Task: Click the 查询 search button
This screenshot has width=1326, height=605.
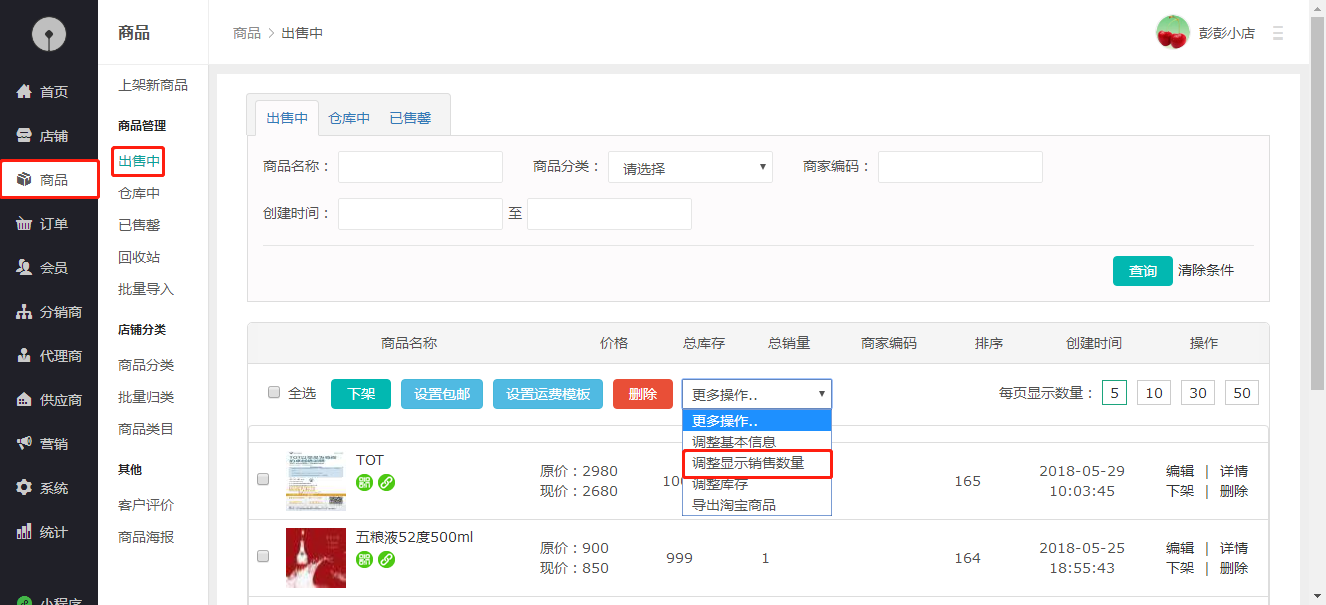Action: point(1142,270)
